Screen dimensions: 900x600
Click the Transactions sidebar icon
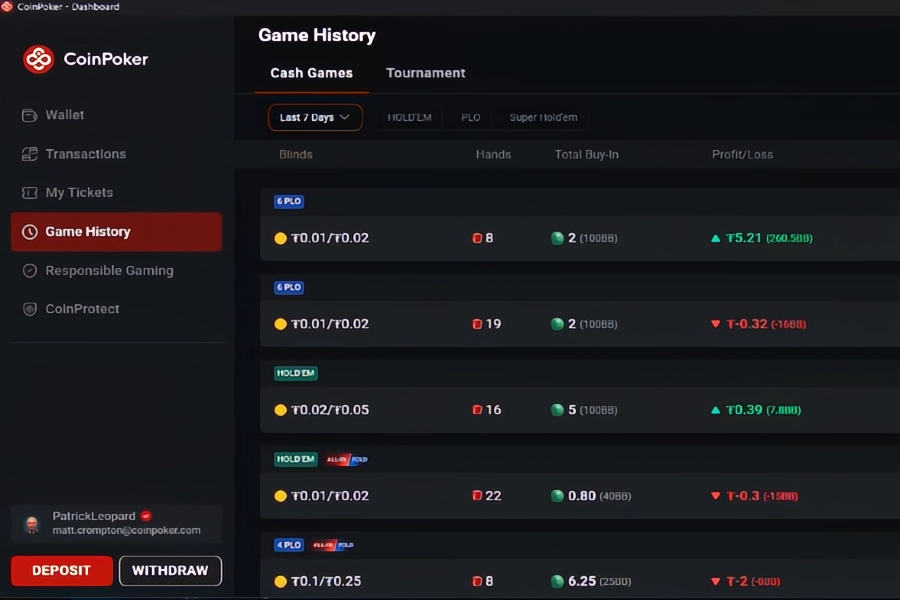coord(30,154)
